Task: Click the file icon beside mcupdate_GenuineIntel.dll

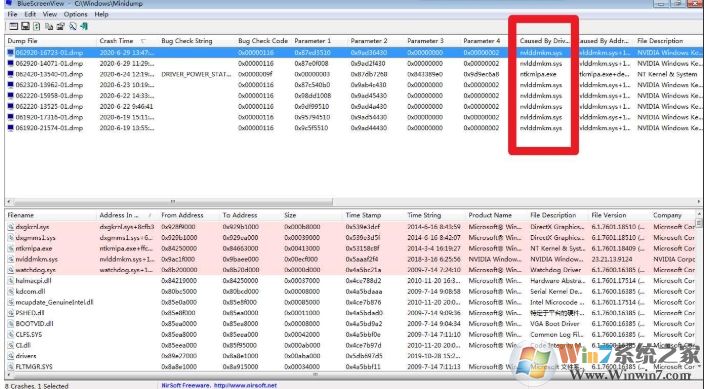Action: point(11,302)
